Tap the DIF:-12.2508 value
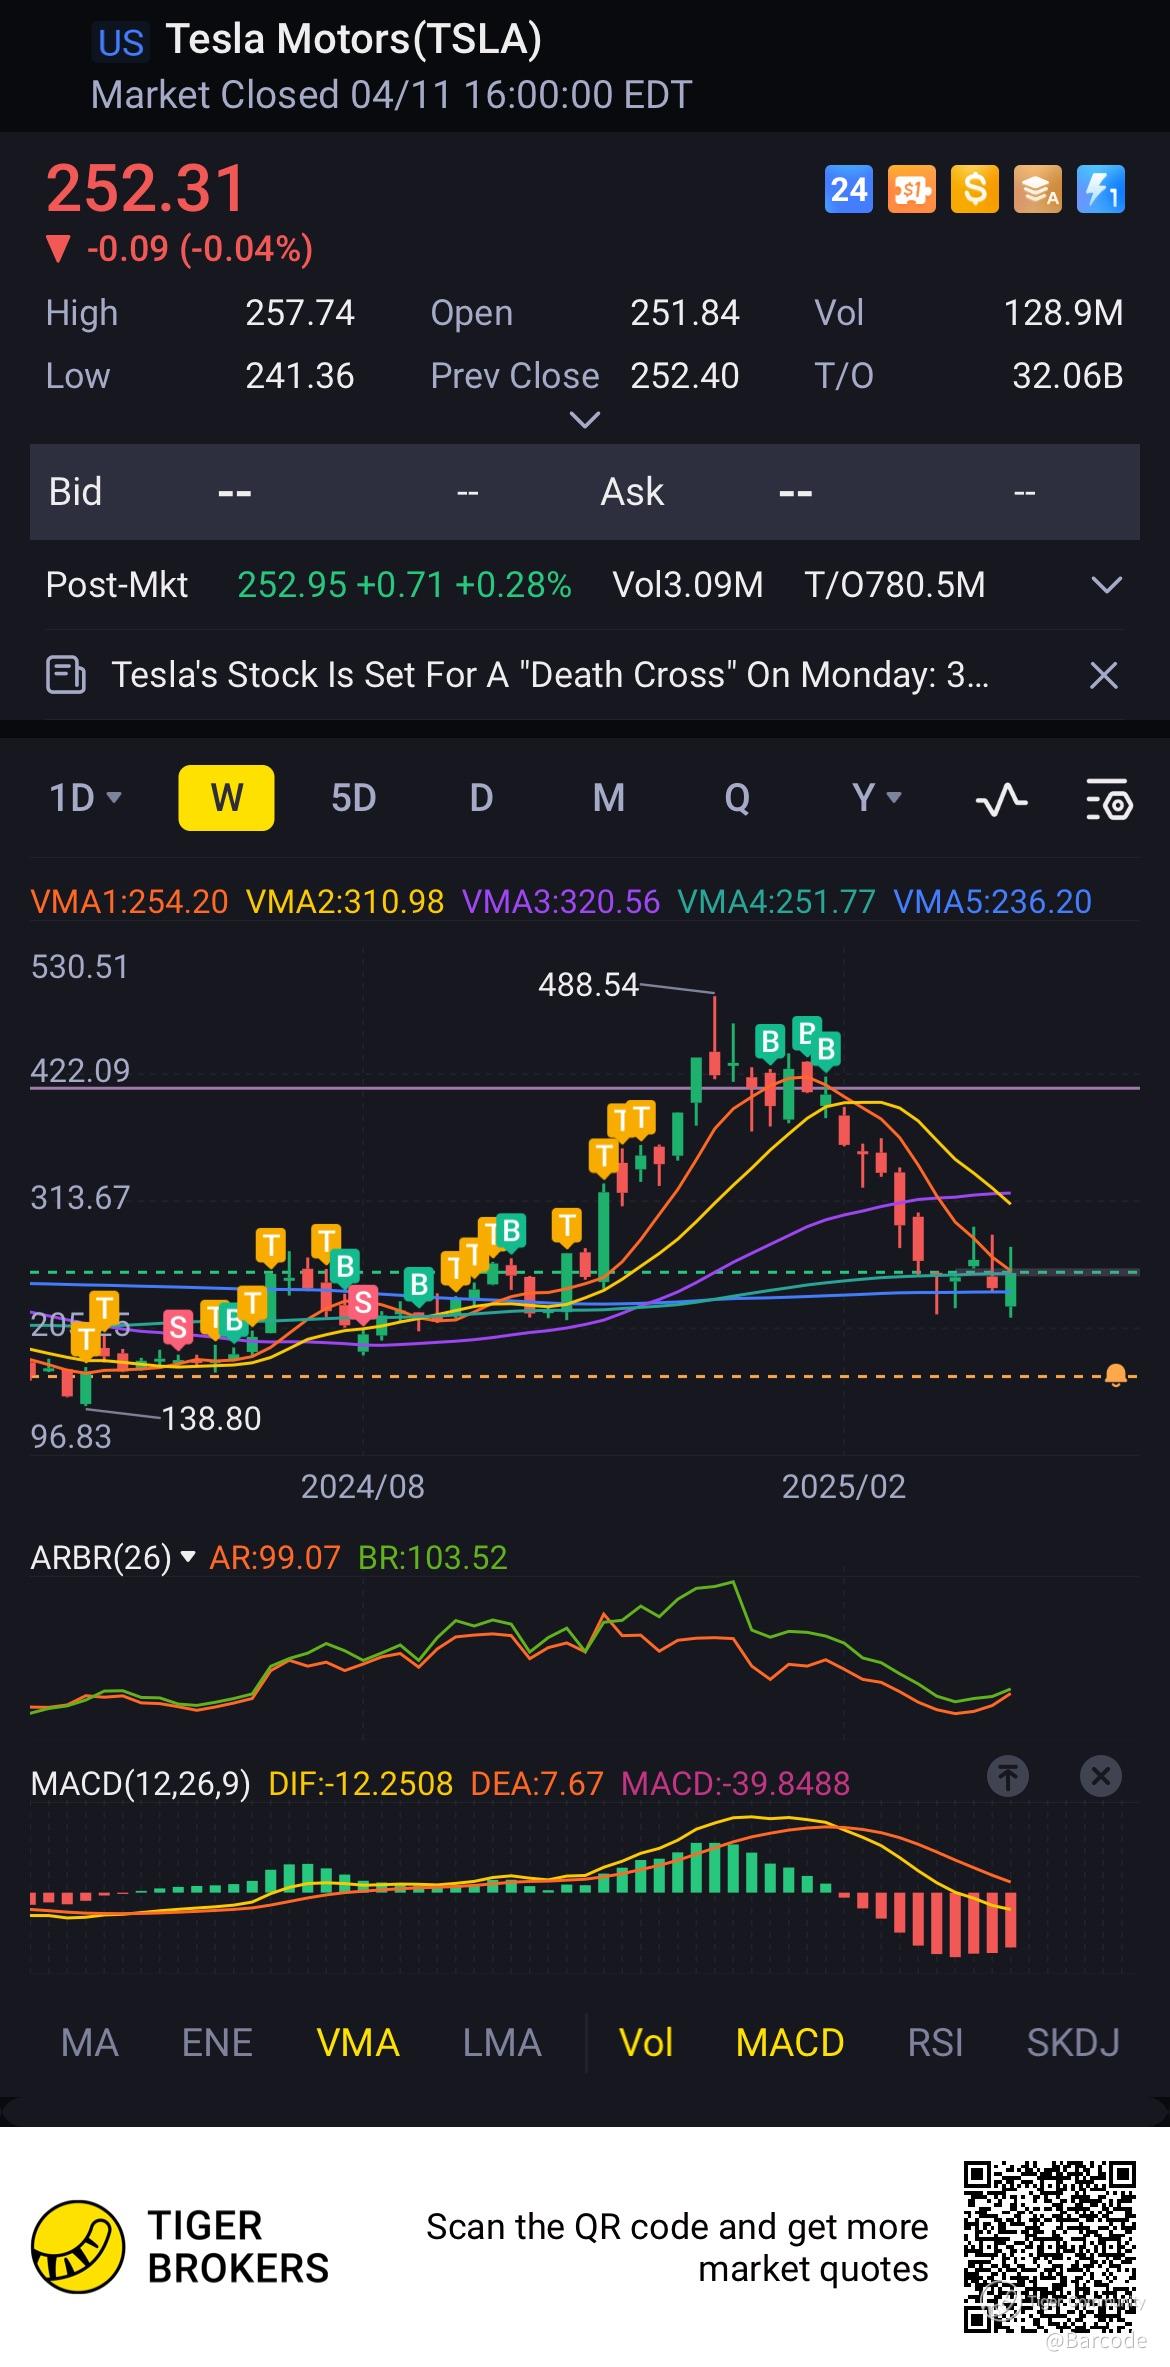Viewport: 1170px width, 2367px height. [x=361, y=1783]
